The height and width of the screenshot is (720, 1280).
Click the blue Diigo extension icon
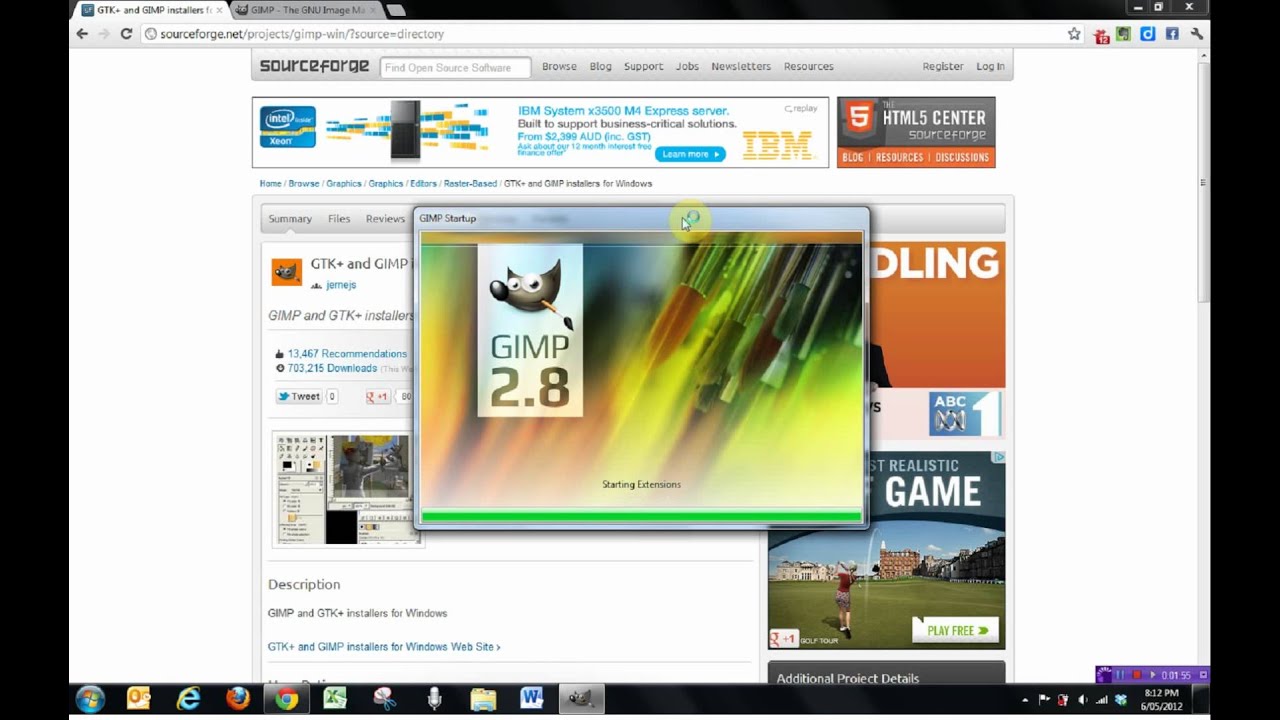coord(1148,34)
